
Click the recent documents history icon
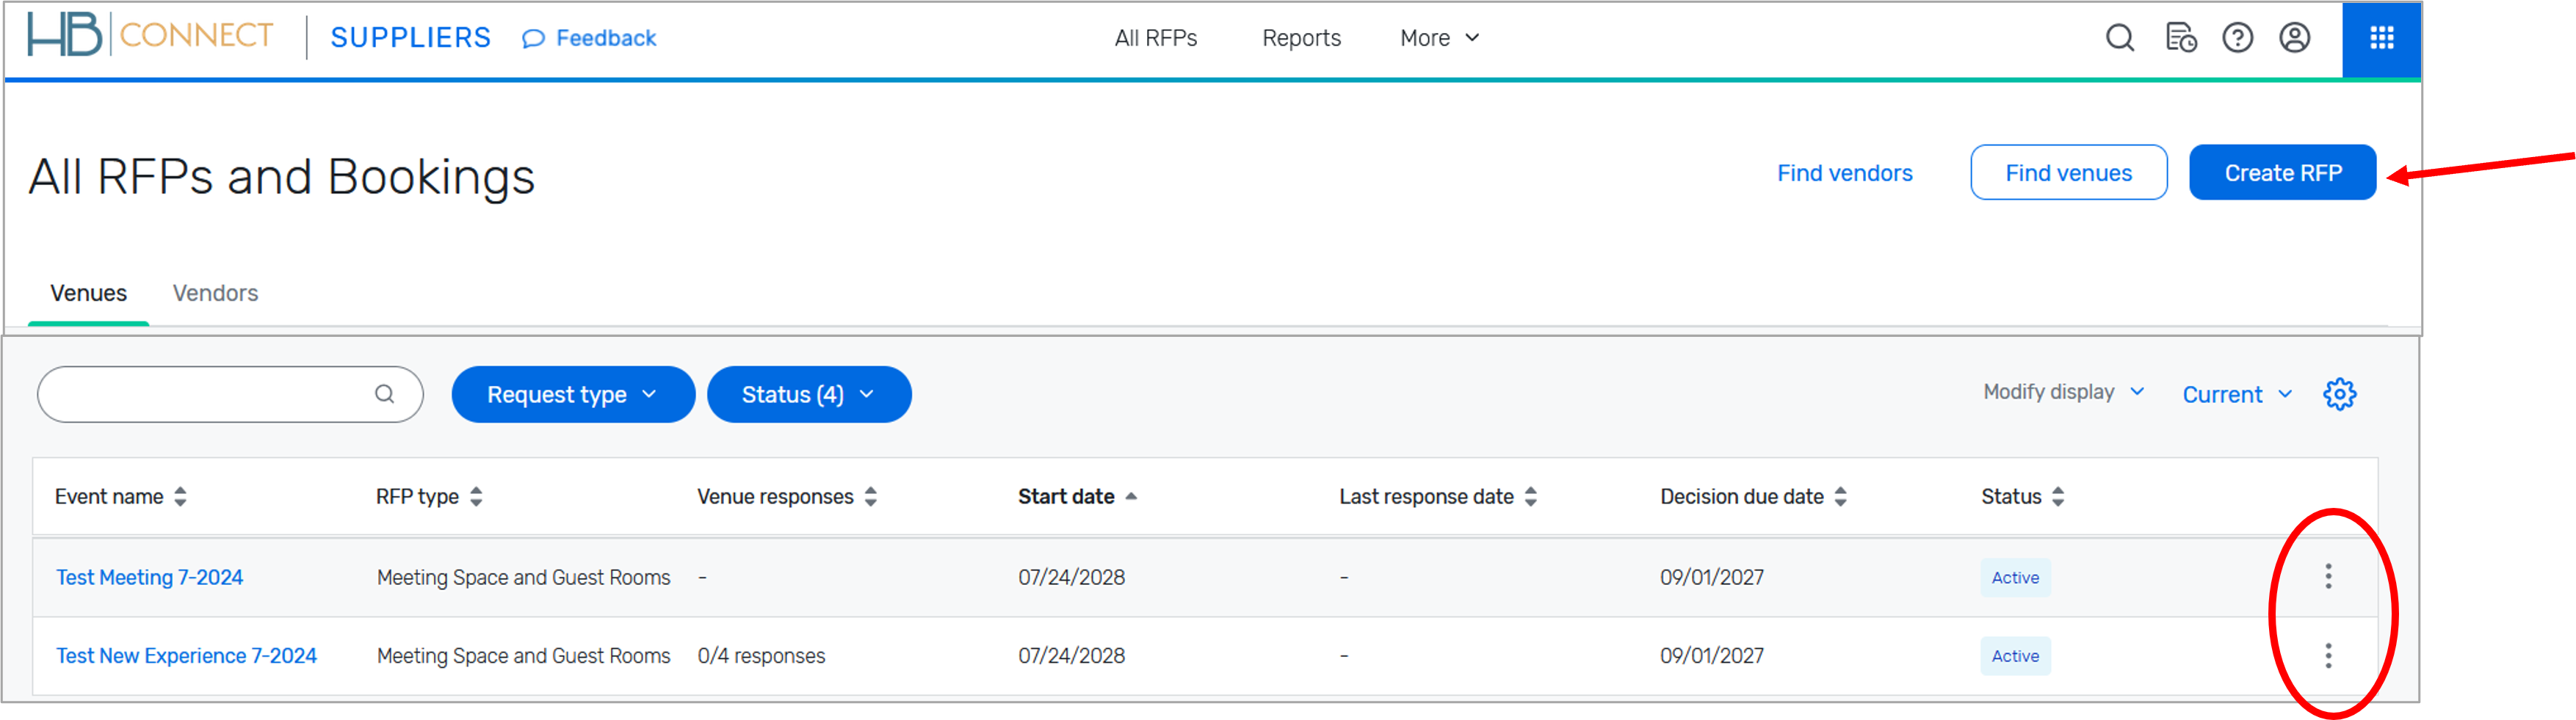click(2180, 38)
